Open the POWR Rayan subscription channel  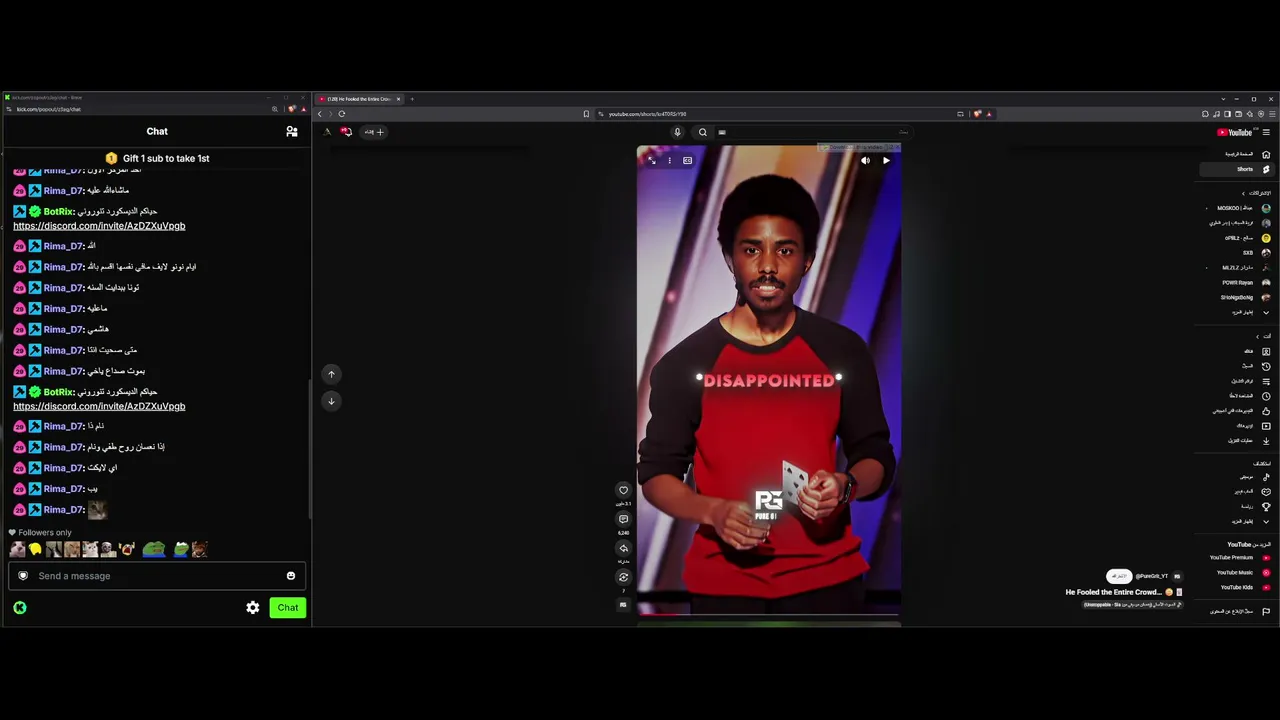click(1236, 283)
